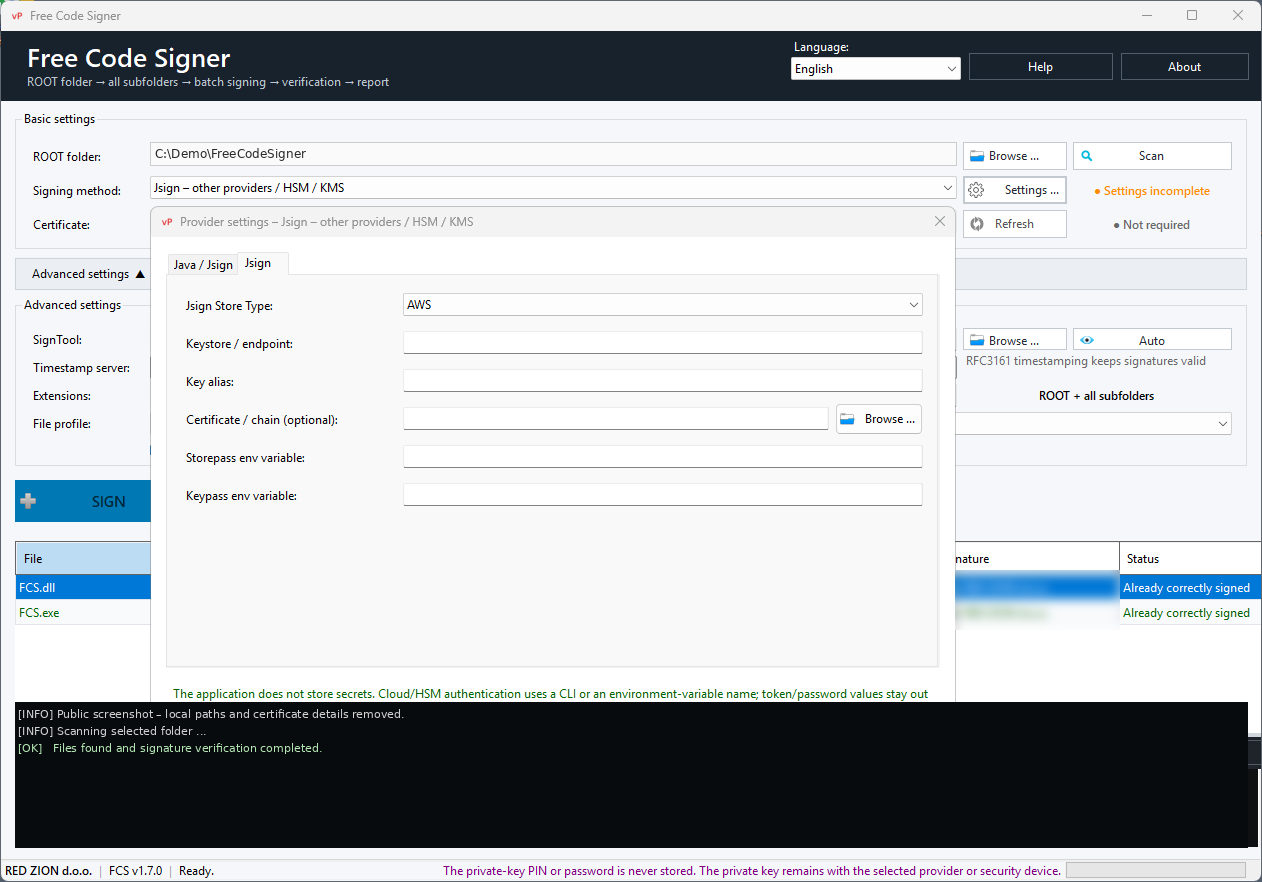Click the Ready status bar text
The height and width of the screenshot is (882, 1262).
(196, 871)
